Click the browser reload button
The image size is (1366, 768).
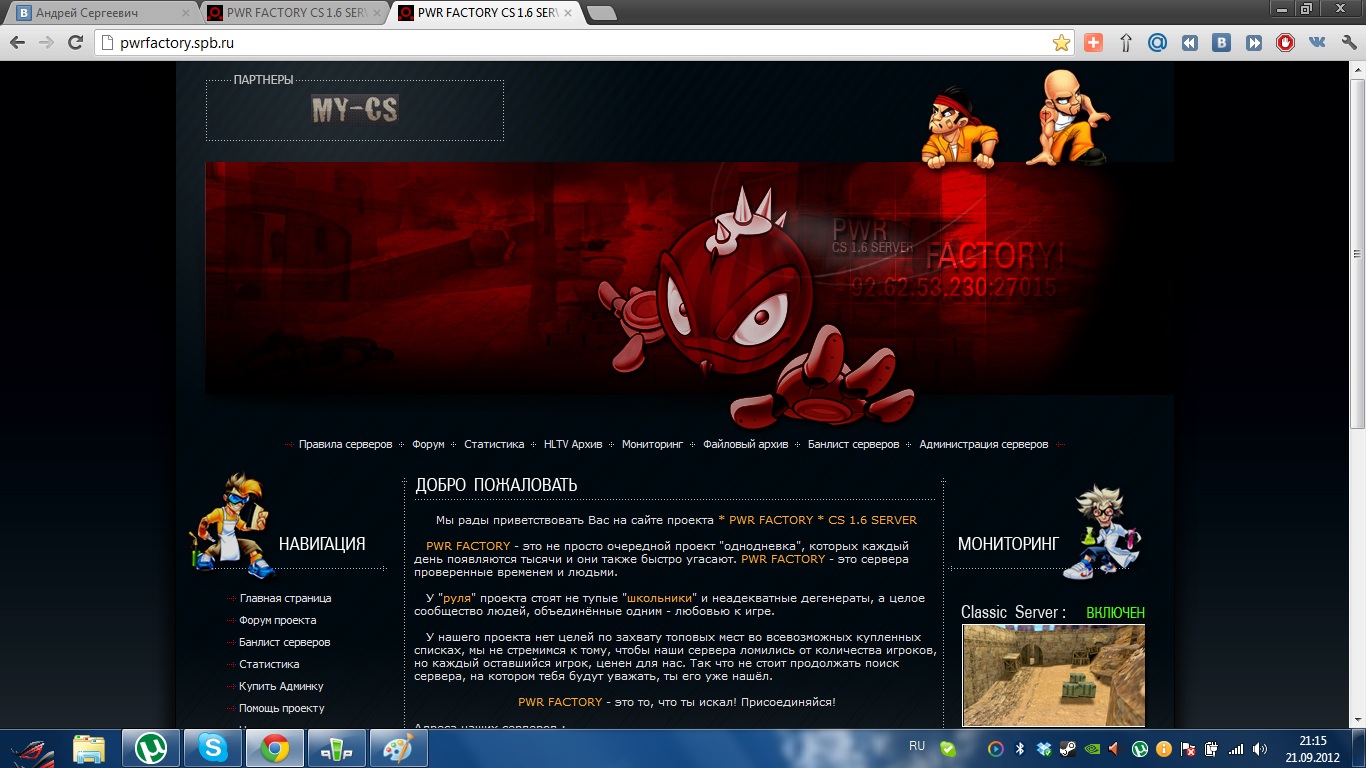[x=75, y=43]
